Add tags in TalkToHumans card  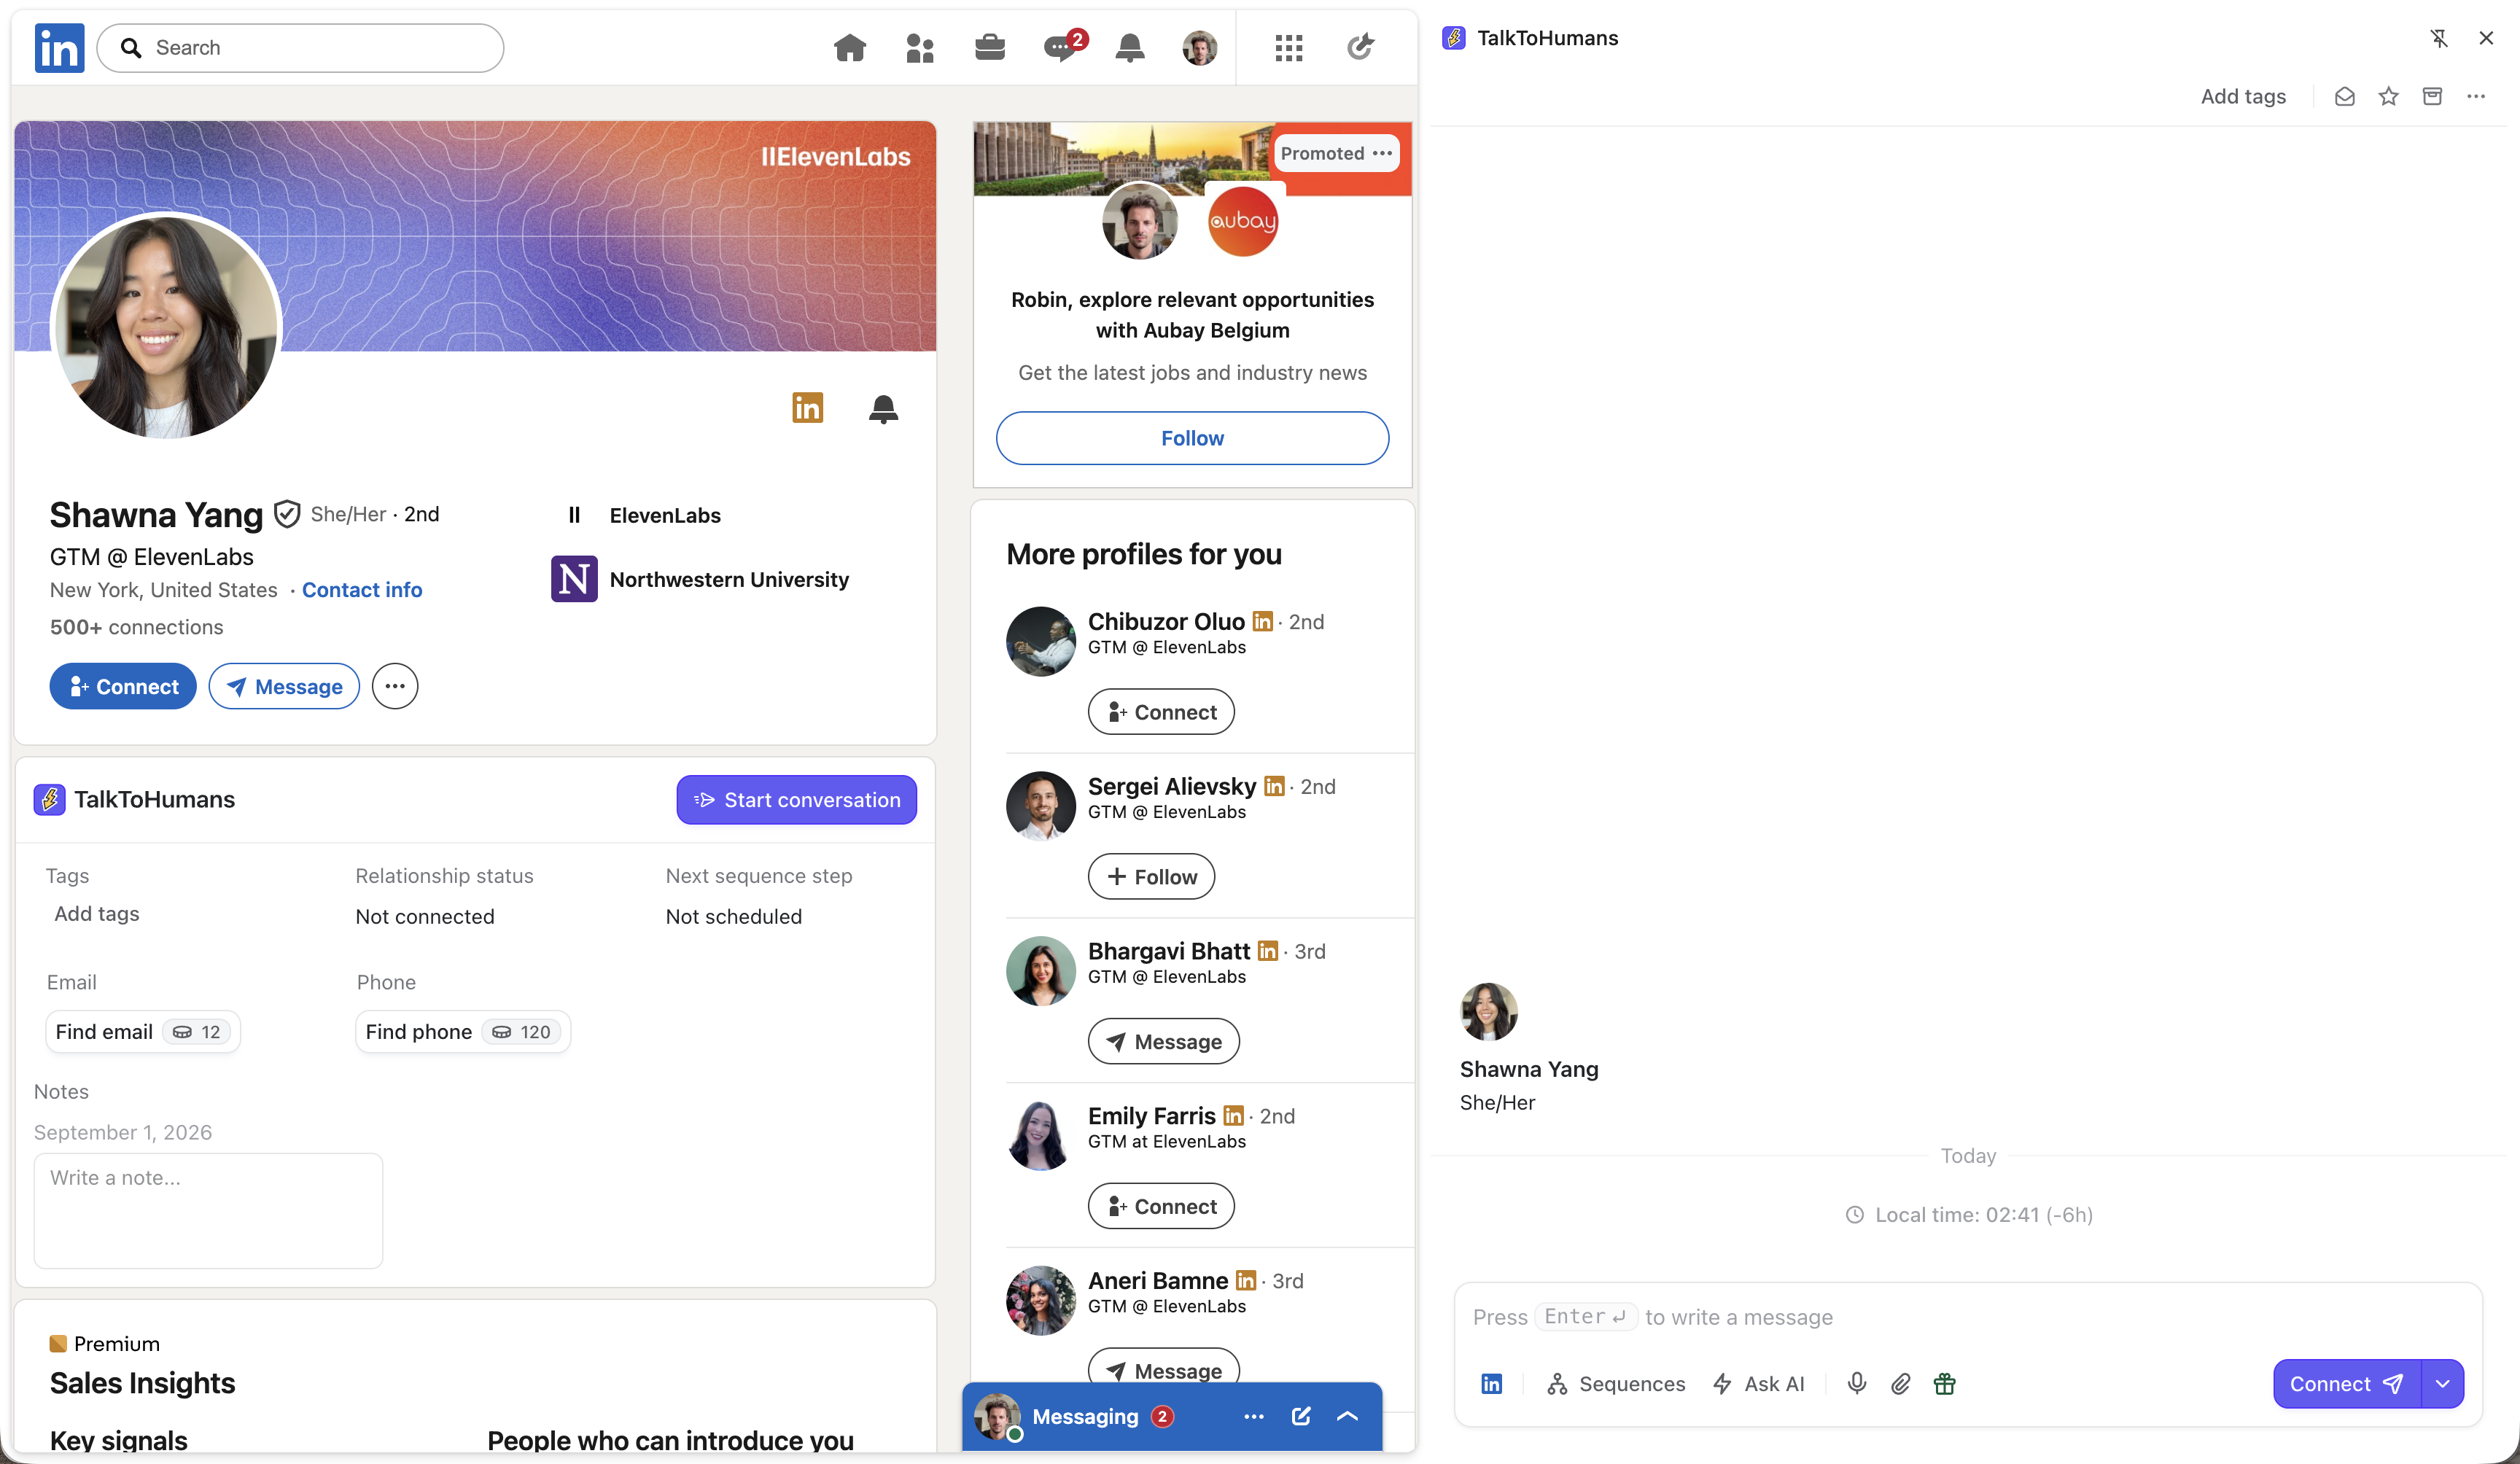[97, 913]
